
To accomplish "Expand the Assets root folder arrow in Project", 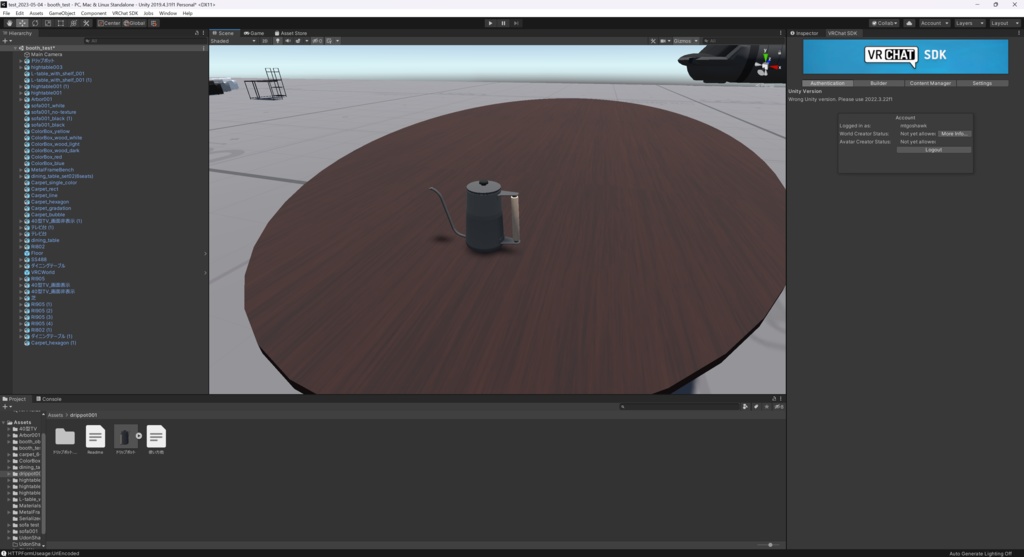I will 4,422.
